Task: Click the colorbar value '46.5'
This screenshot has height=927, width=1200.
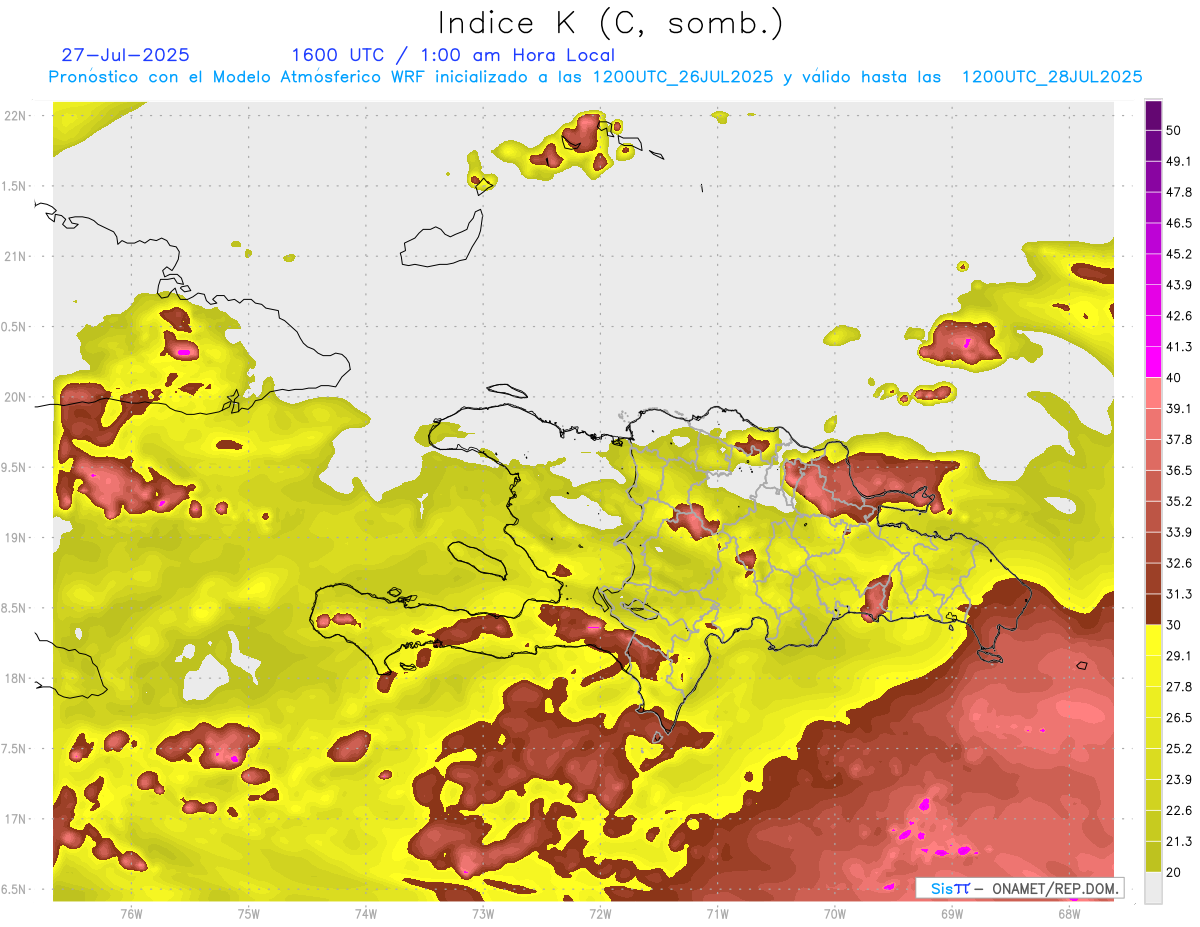Action: [x=1179, y=223]
